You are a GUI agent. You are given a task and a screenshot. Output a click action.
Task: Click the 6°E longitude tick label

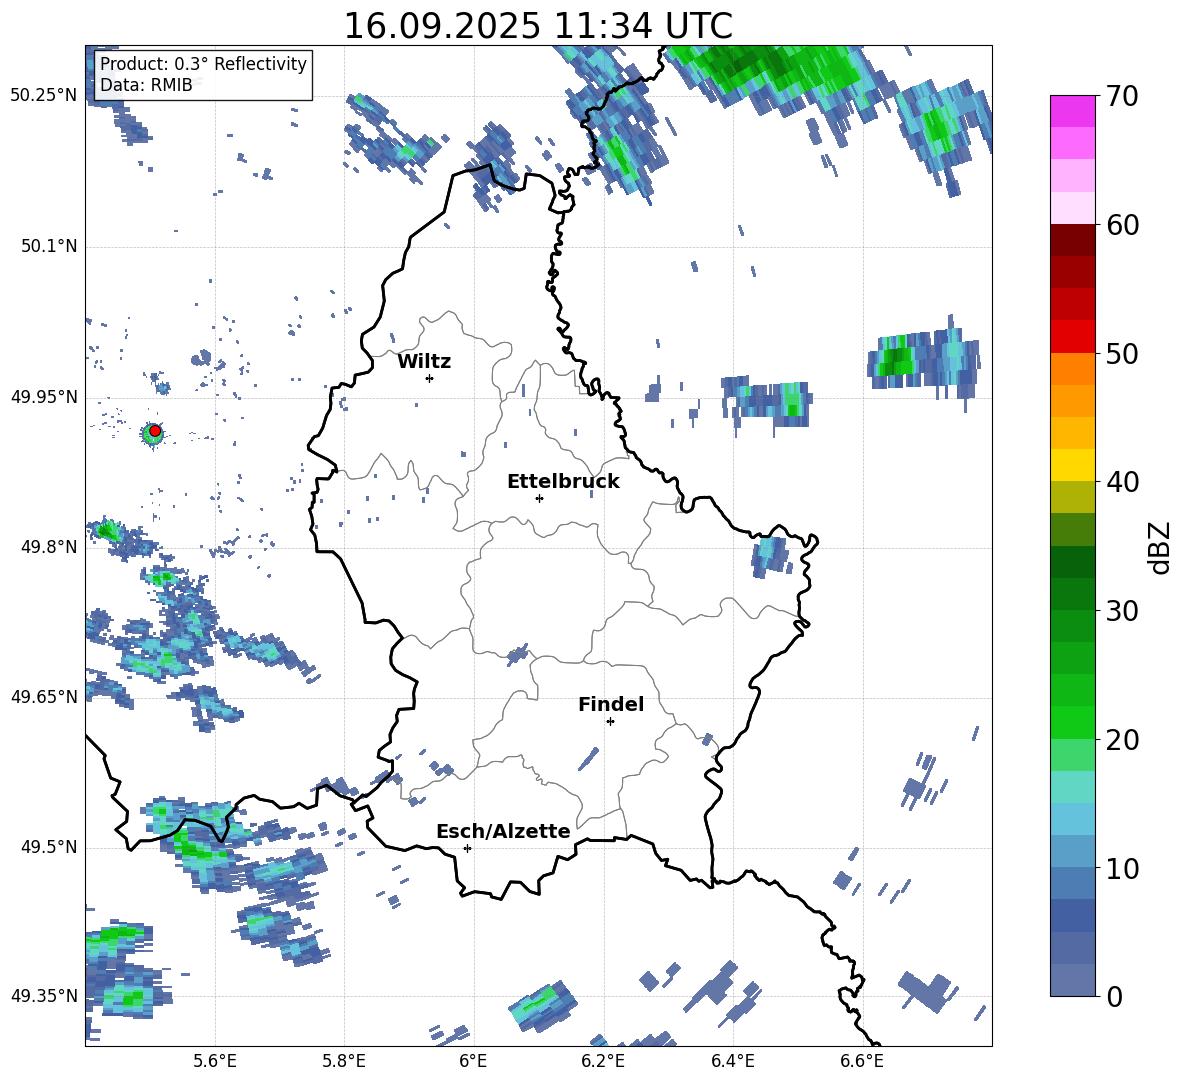coord(473,1061)
